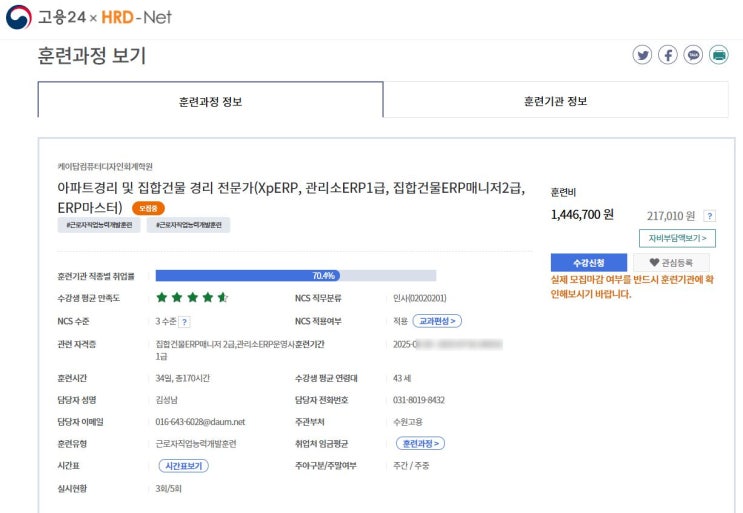Click the #근로자직업능력개발훈련 hashtag tag
Viewport: 743px width, 513px height.
tap(99, 225)
